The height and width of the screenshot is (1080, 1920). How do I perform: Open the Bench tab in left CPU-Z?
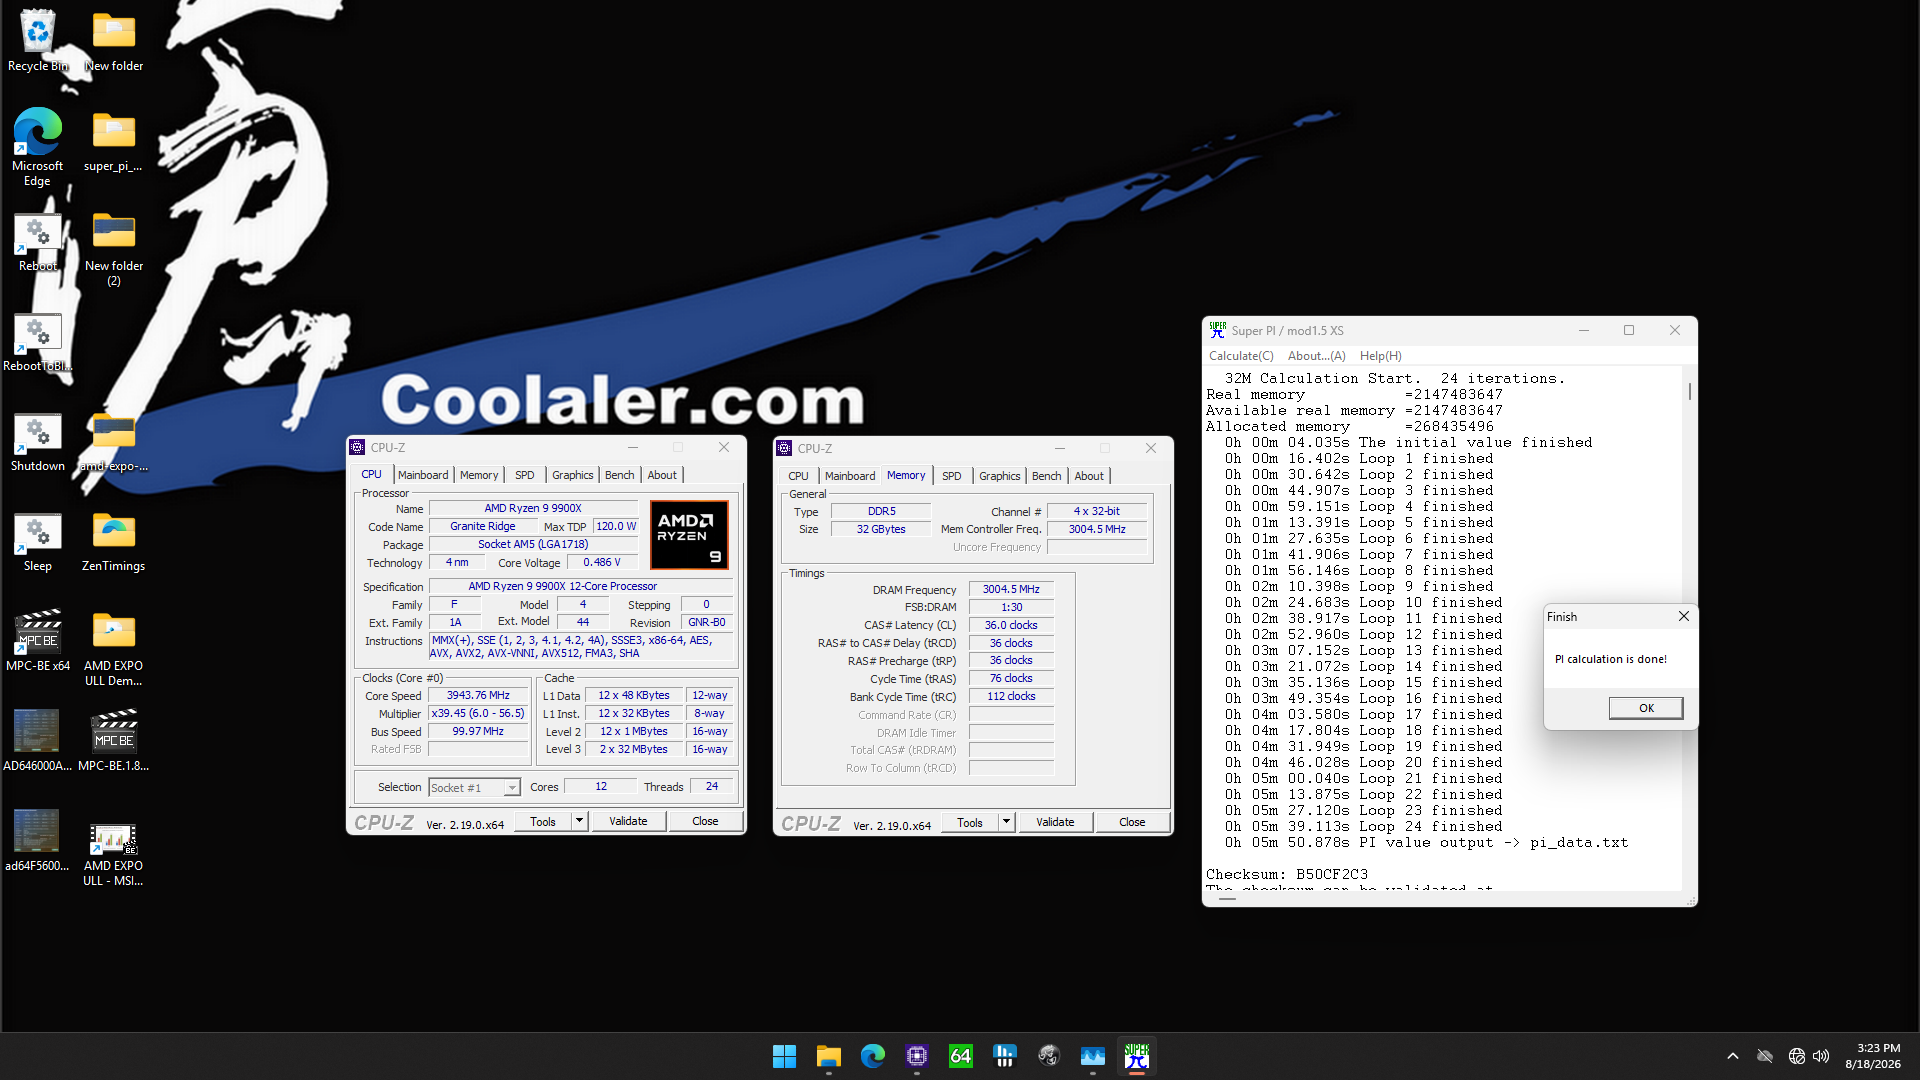(x=620, y=475)
